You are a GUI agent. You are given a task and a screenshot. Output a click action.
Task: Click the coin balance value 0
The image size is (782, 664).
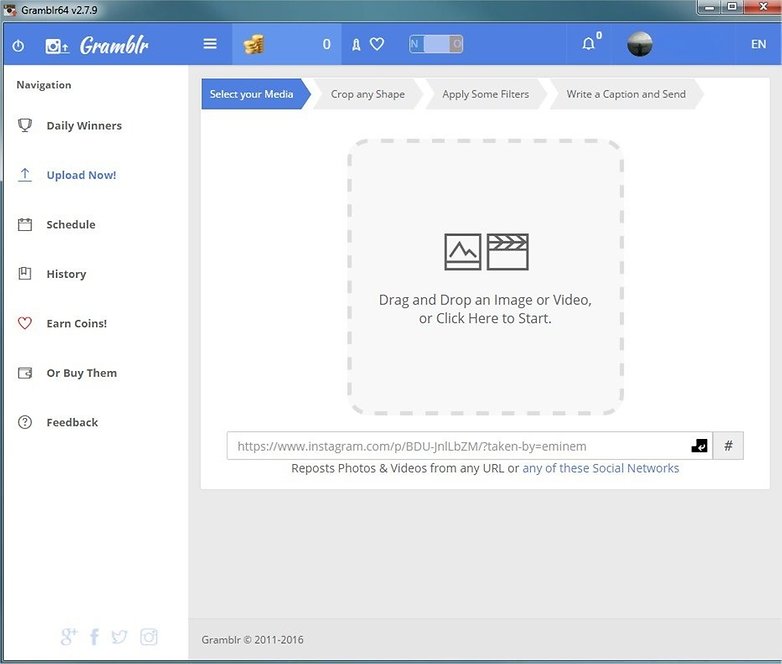click(327, 44)
